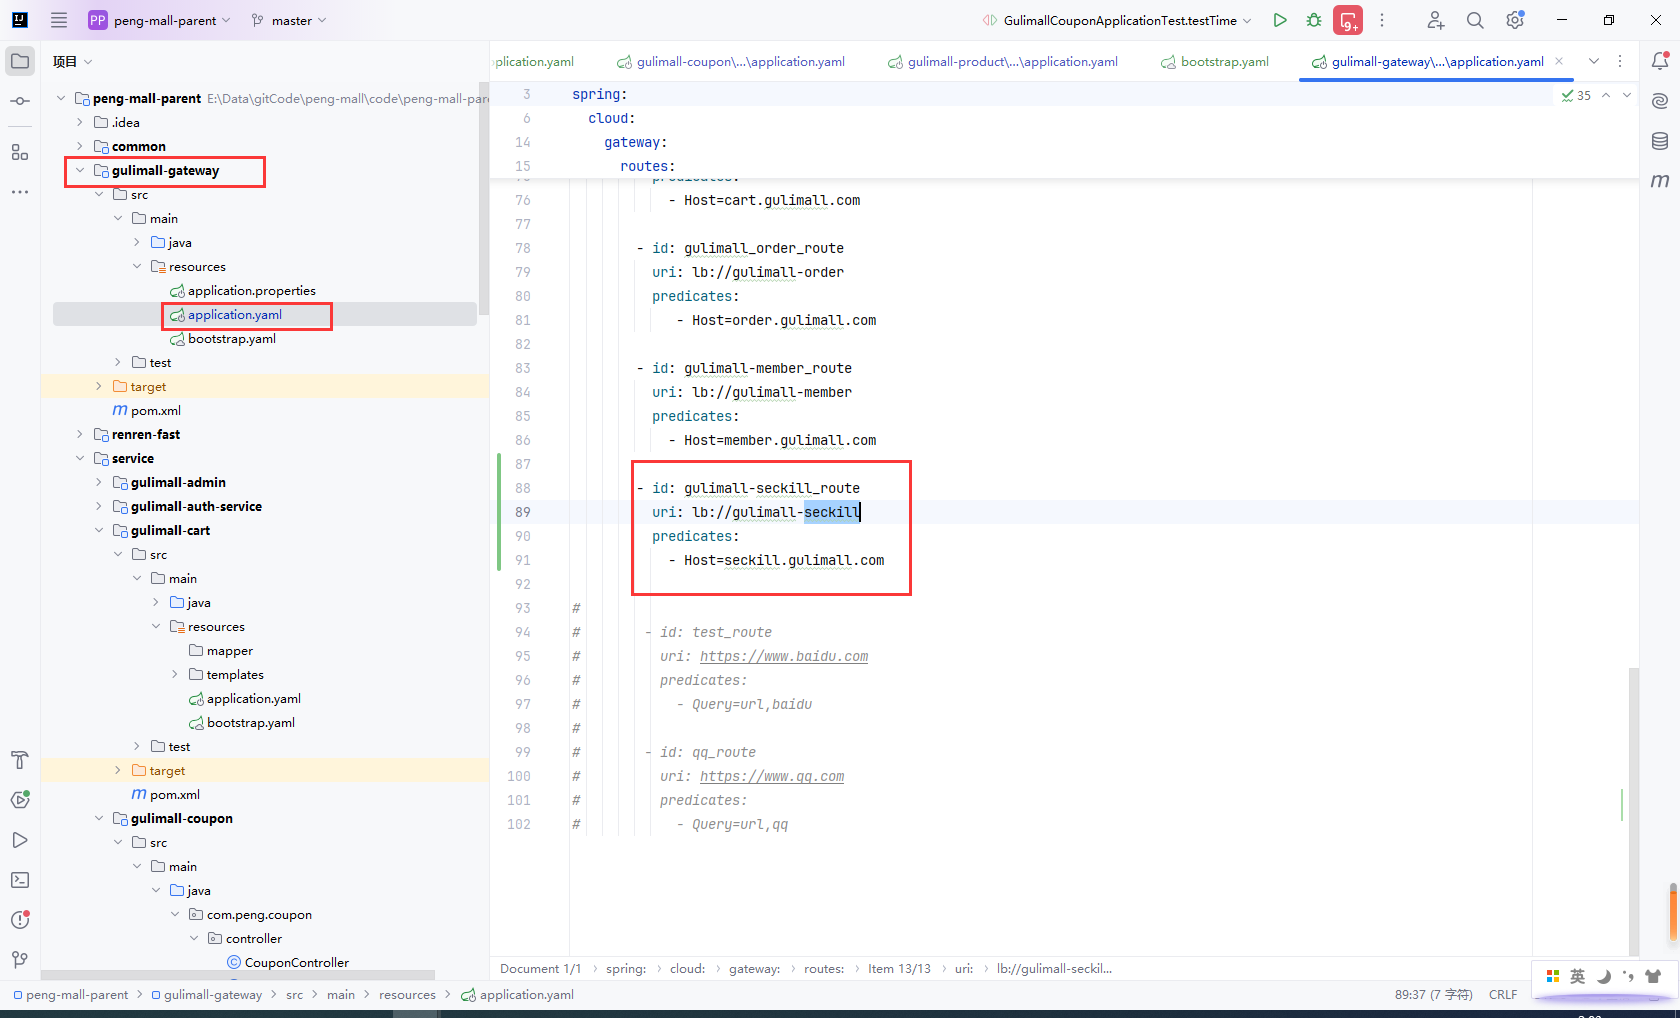Open Code With Me add-user icon
This screenshot has width=1680, height=1018.
click(x=1435, y=20)
